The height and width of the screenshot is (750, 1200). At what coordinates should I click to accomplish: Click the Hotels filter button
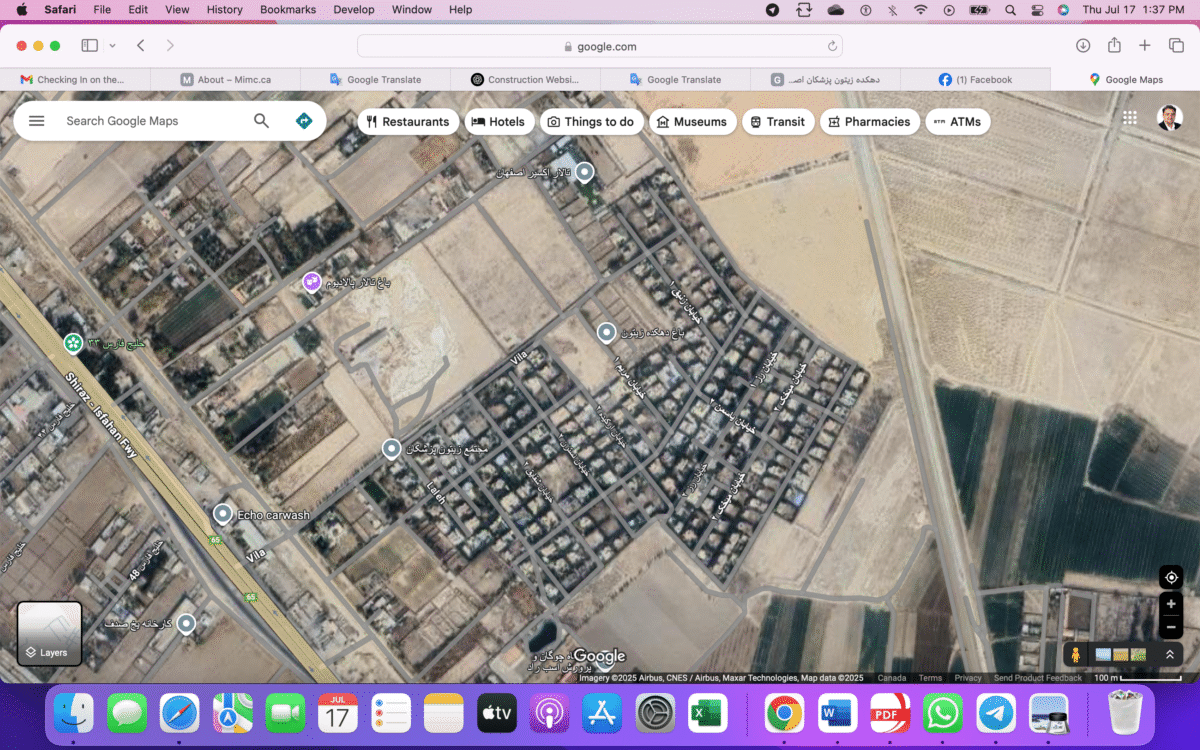pyautogui.click(x=498, y=122)
